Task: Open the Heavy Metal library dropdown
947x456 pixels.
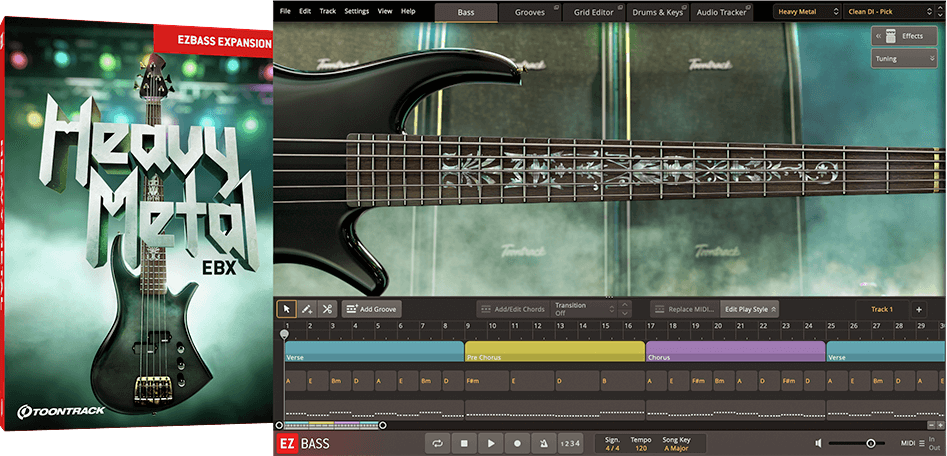Action: tap(807, 11)
